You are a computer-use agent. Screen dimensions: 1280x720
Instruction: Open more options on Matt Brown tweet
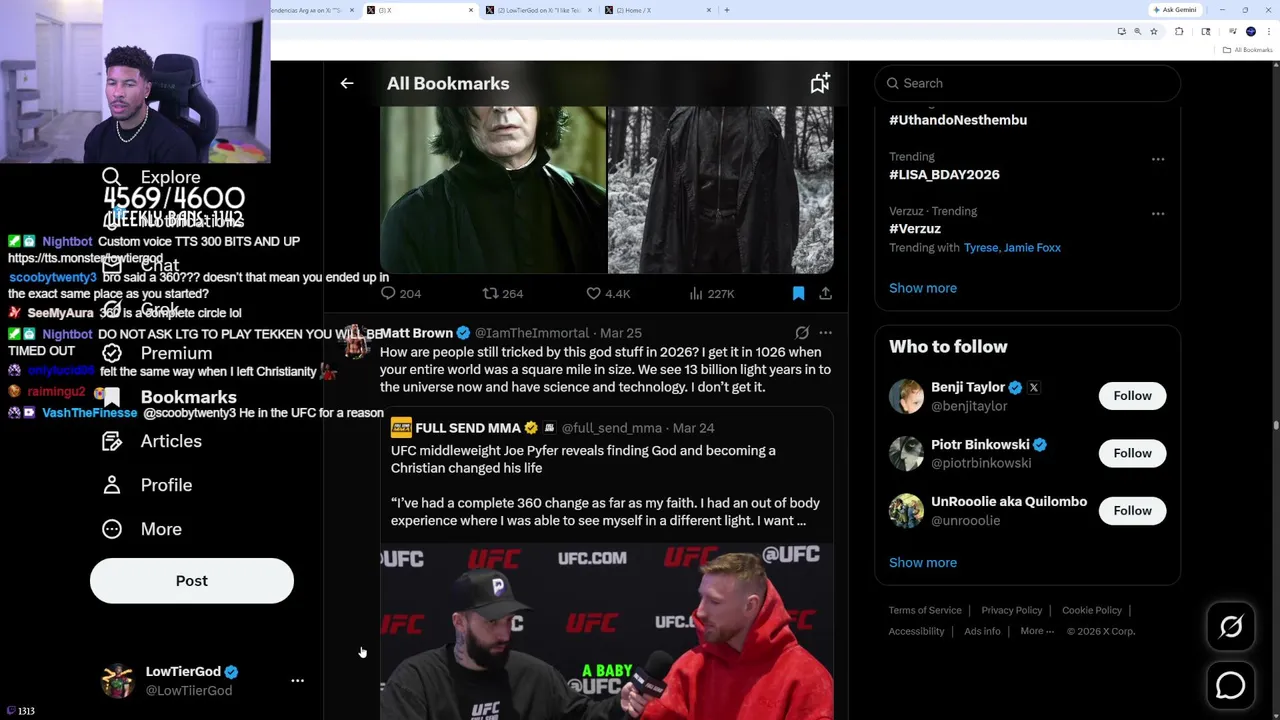tap(825, 332)
